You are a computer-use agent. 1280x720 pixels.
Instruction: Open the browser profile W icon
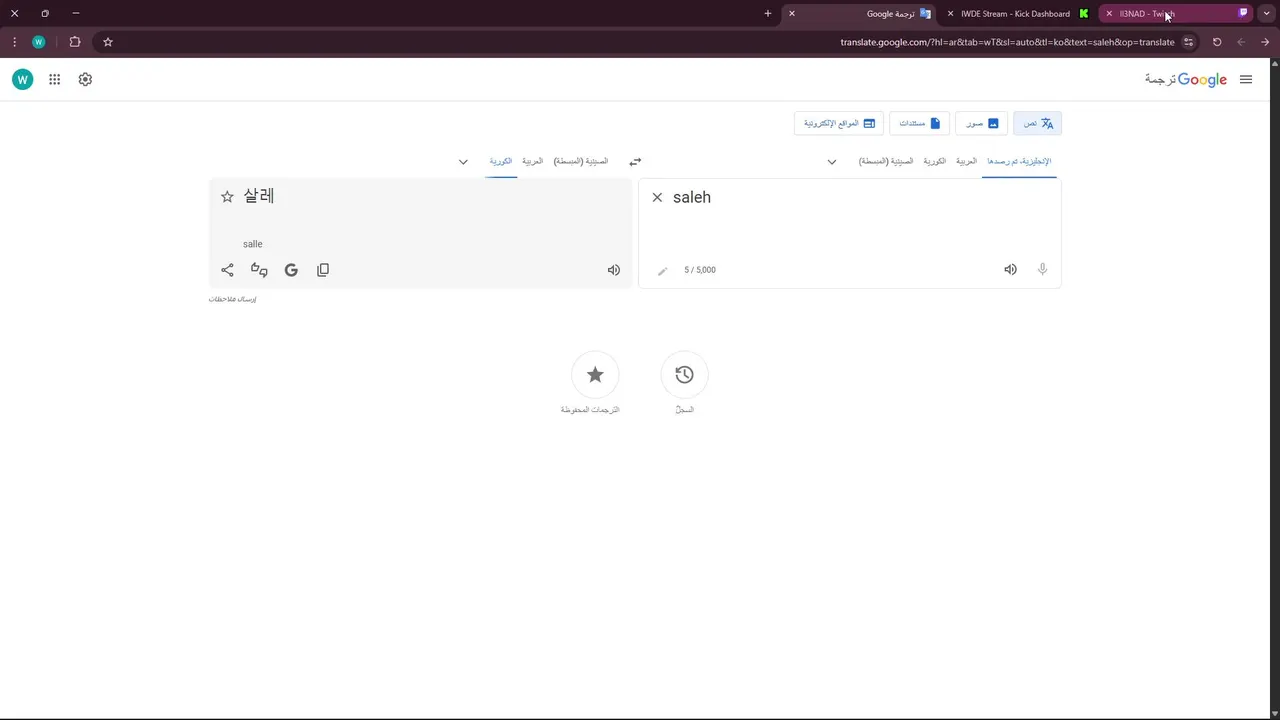39,42
